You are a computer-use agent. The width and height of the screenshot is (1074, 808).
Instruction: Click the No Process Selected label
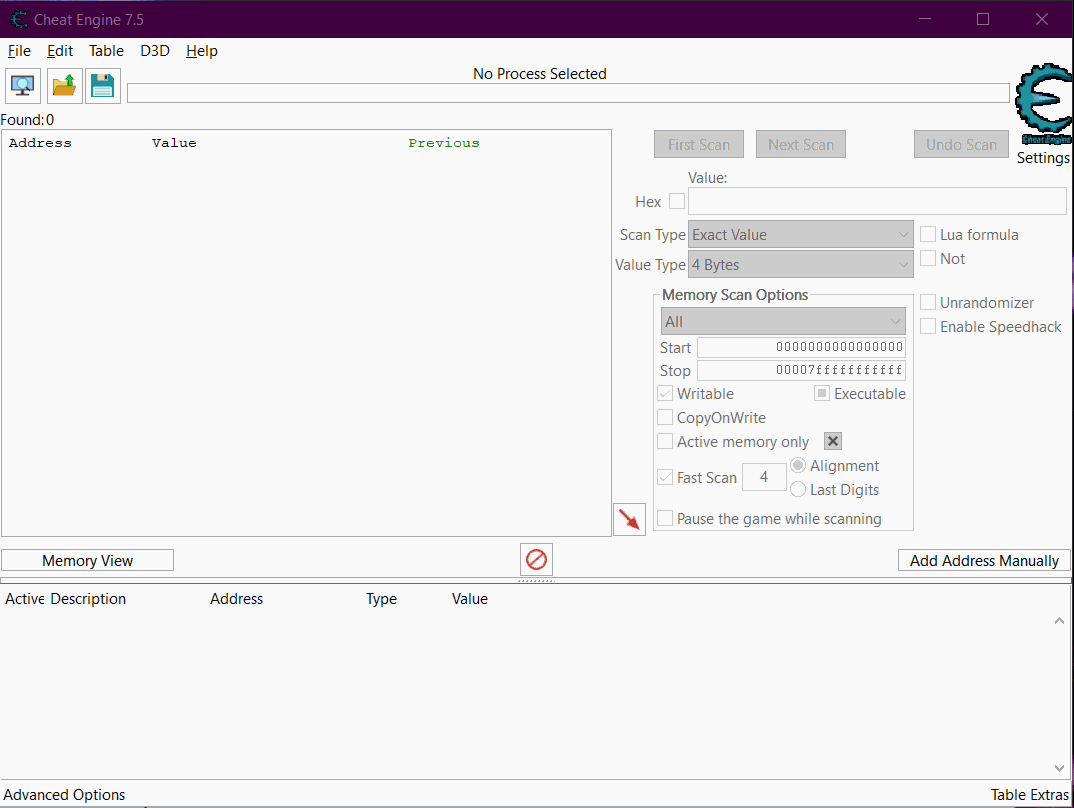(x=540, y=74)
